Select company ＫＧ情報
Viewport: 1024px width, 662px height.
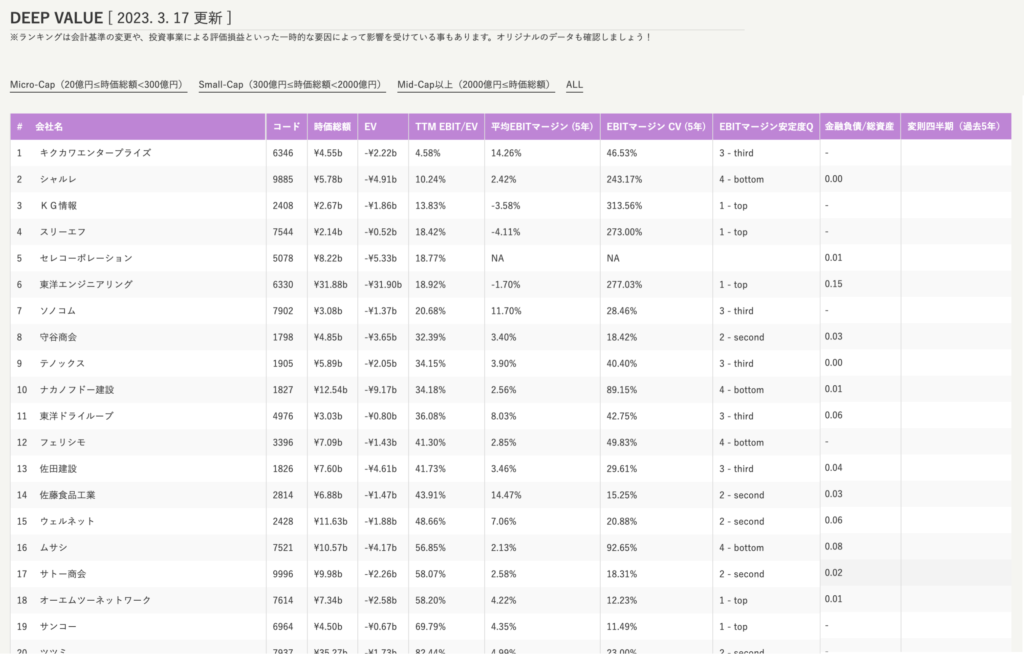coord(58,206)
